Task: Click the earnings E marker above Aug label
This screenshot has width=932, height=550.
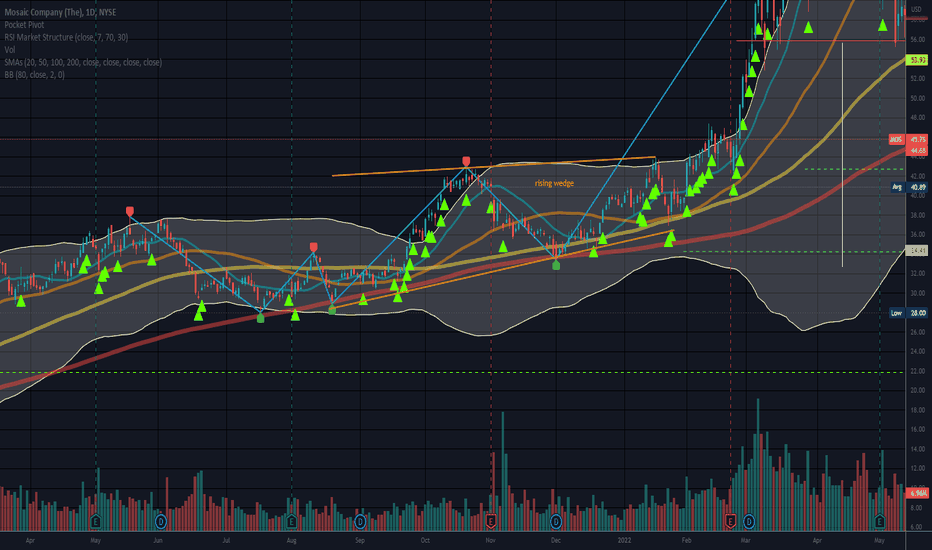Action: (x=291, y=521)
